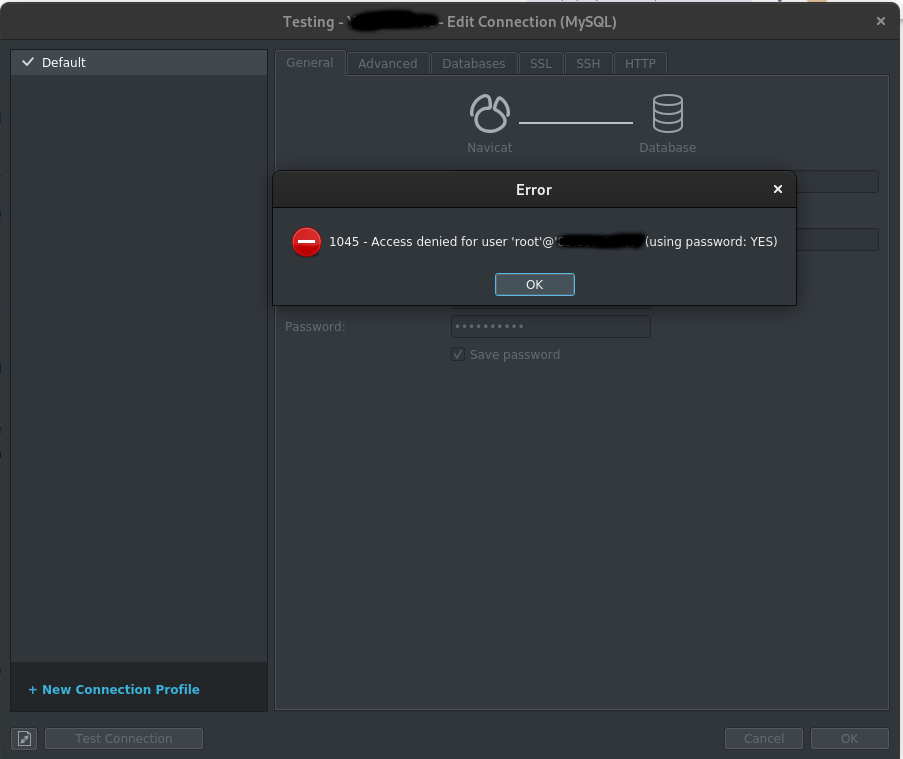The height and width of the screenshot is (759, 903).
Task: Click Cancel in the Edit Connection window
Action: [764, 738]
